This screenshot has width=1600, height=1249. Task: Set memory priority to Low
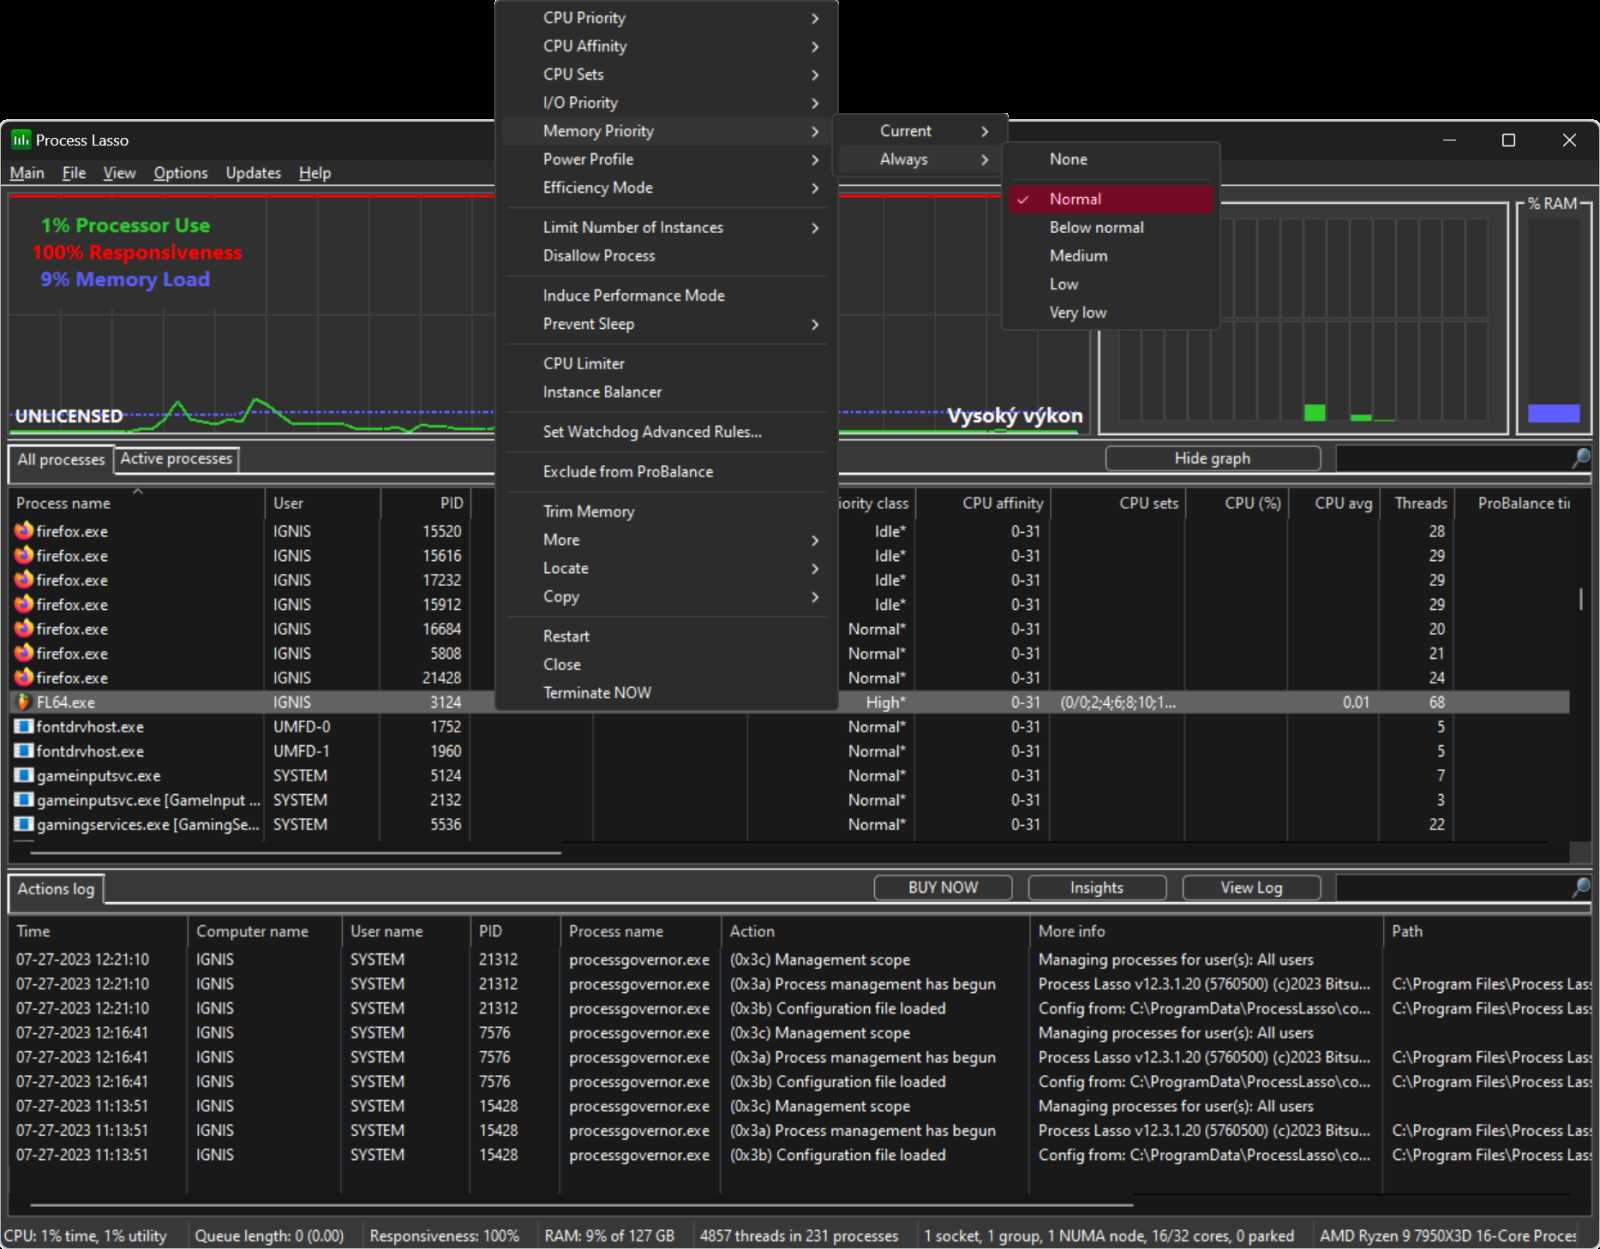pyautogui.click(x=1111, y=284)
